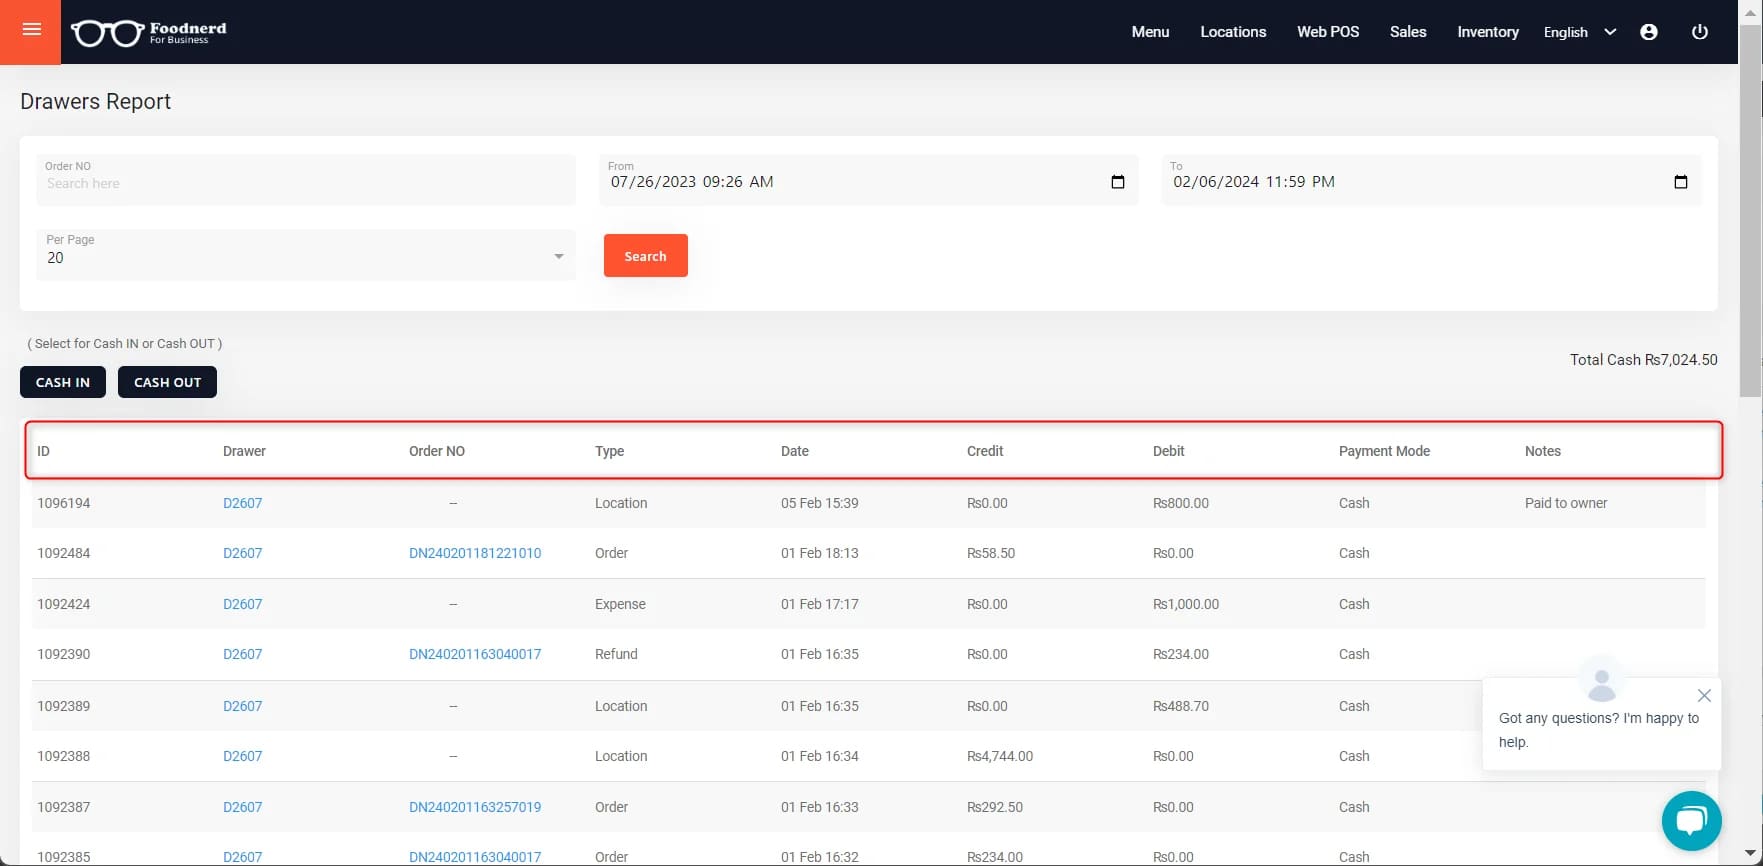Screen dimensions: 1763x866
Task: Click the Date column header
Action: click(795, 451)
